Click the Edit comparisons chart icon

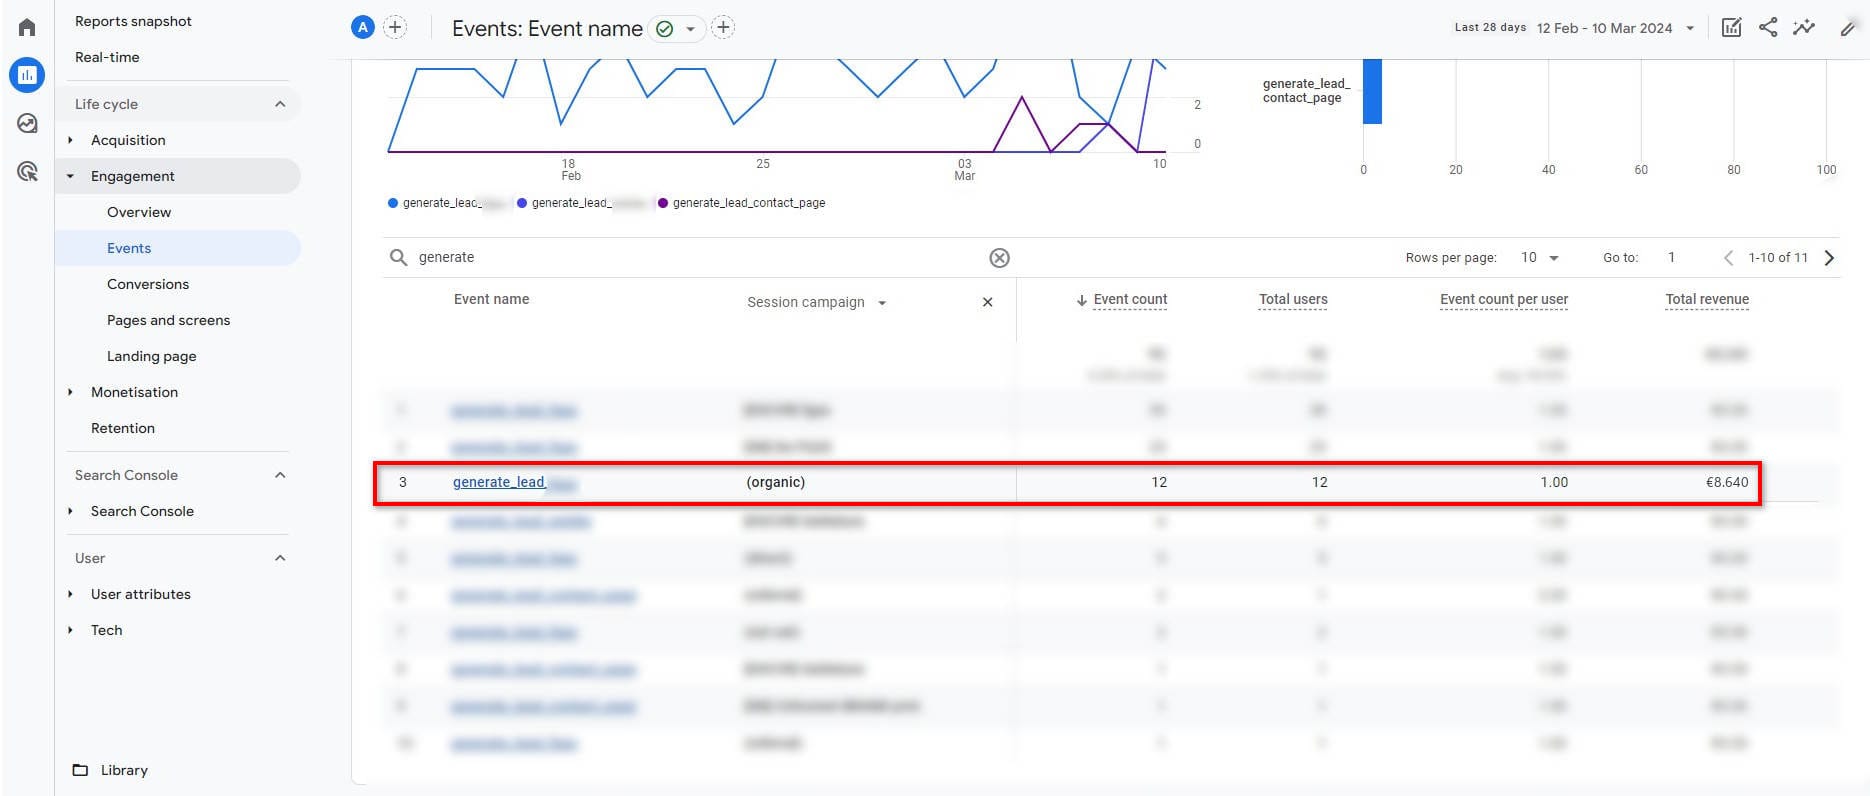pos(1731,28)
